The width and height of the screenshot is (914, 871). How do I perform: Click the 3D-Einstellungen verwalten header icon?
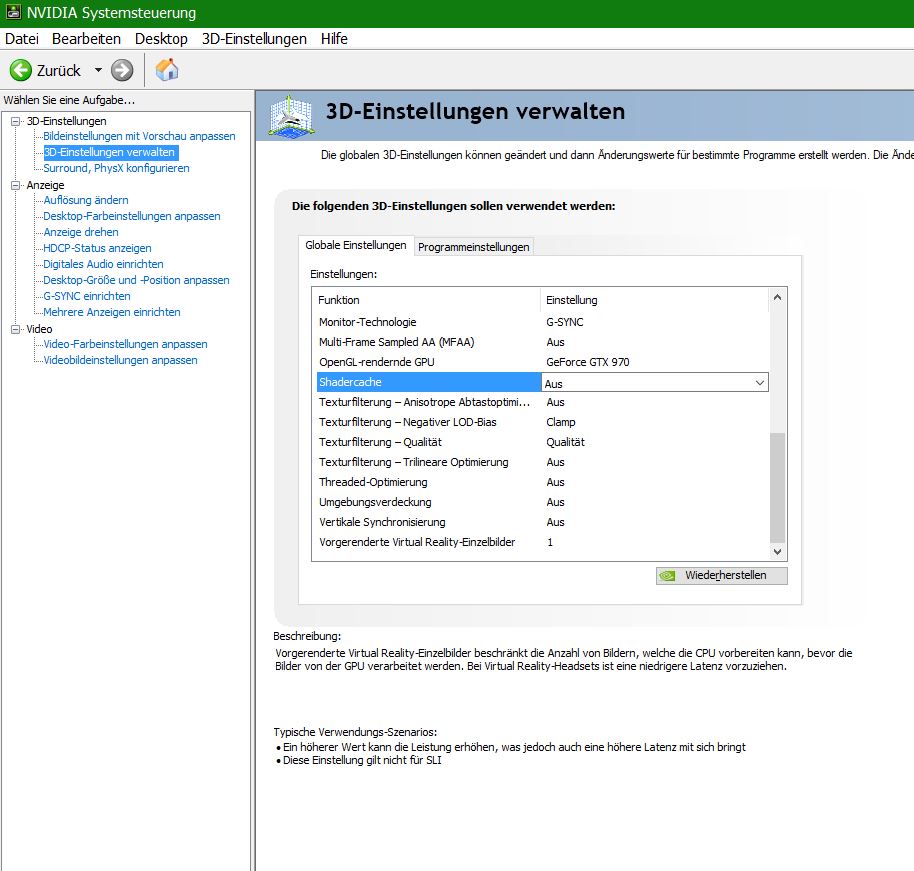[x=291, y=117]
